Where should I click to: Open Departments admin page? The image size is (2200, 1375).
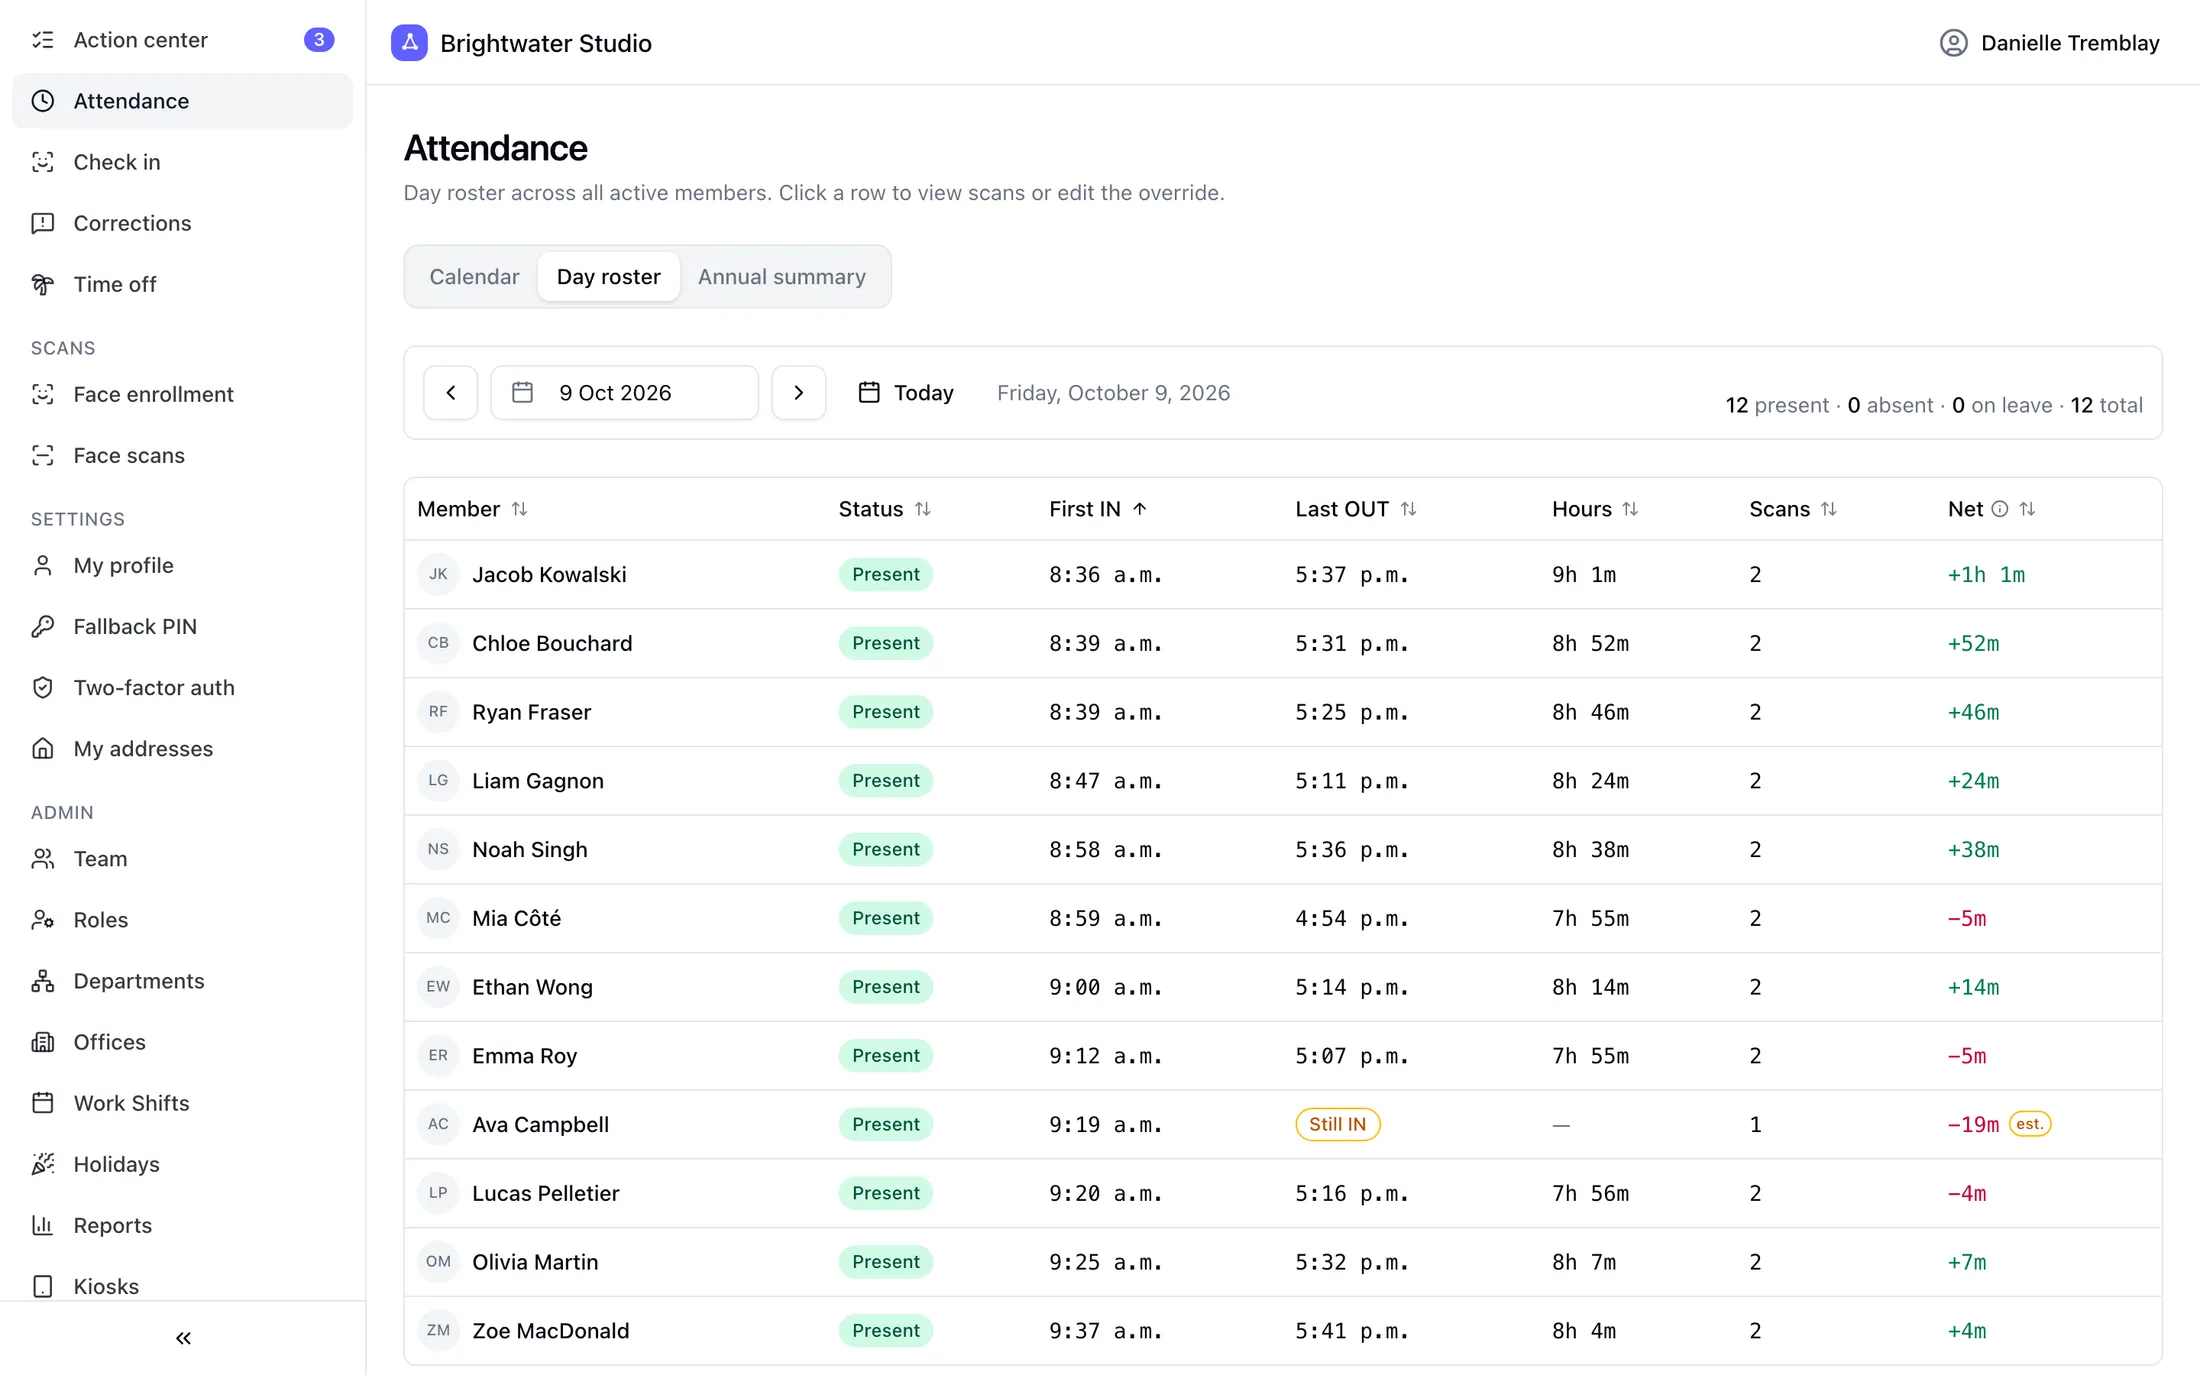coord(182,980)
